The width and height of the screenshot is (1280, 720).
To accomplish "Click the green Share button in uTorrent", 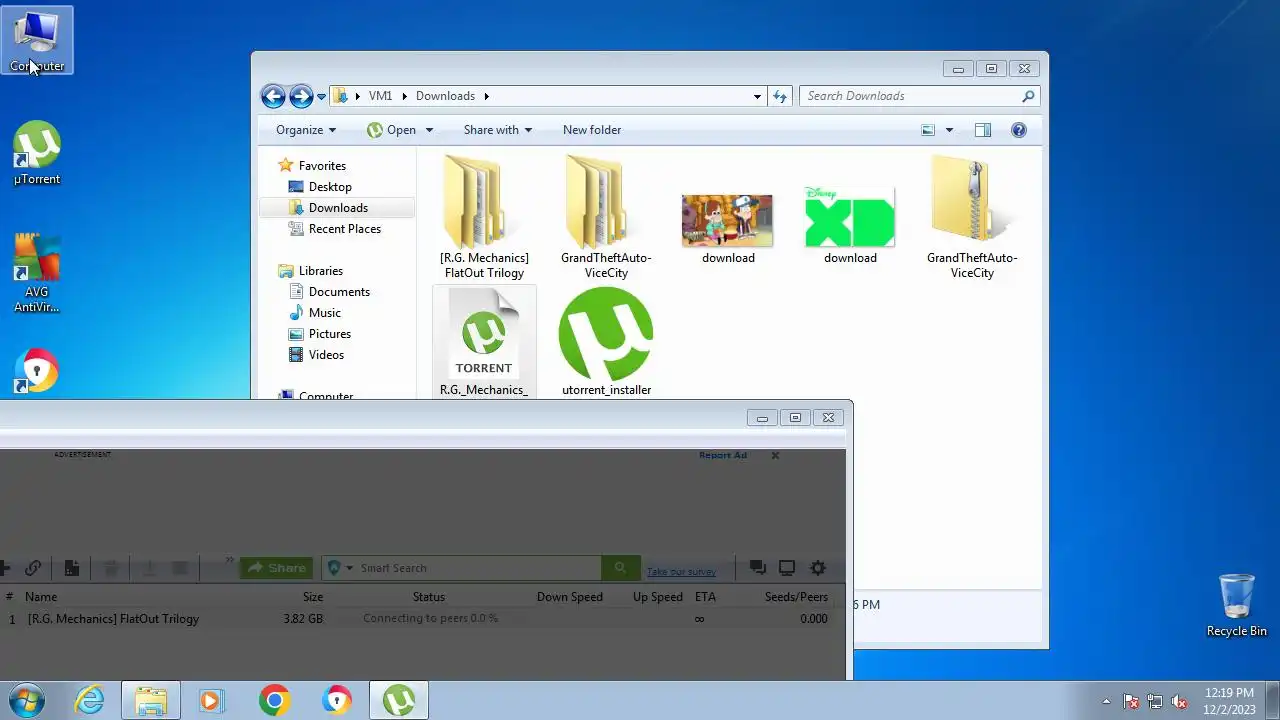I will click(276, 568).
